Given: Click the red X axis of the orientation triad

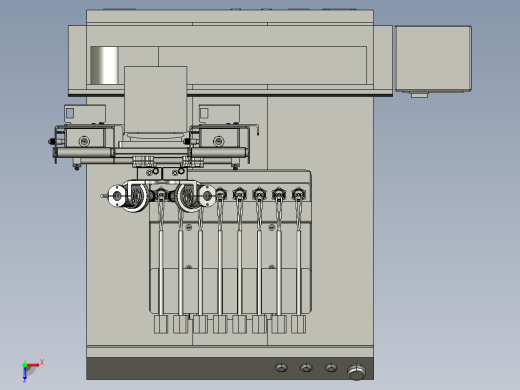Looking at the screenshot, I should tap(33, 365).
